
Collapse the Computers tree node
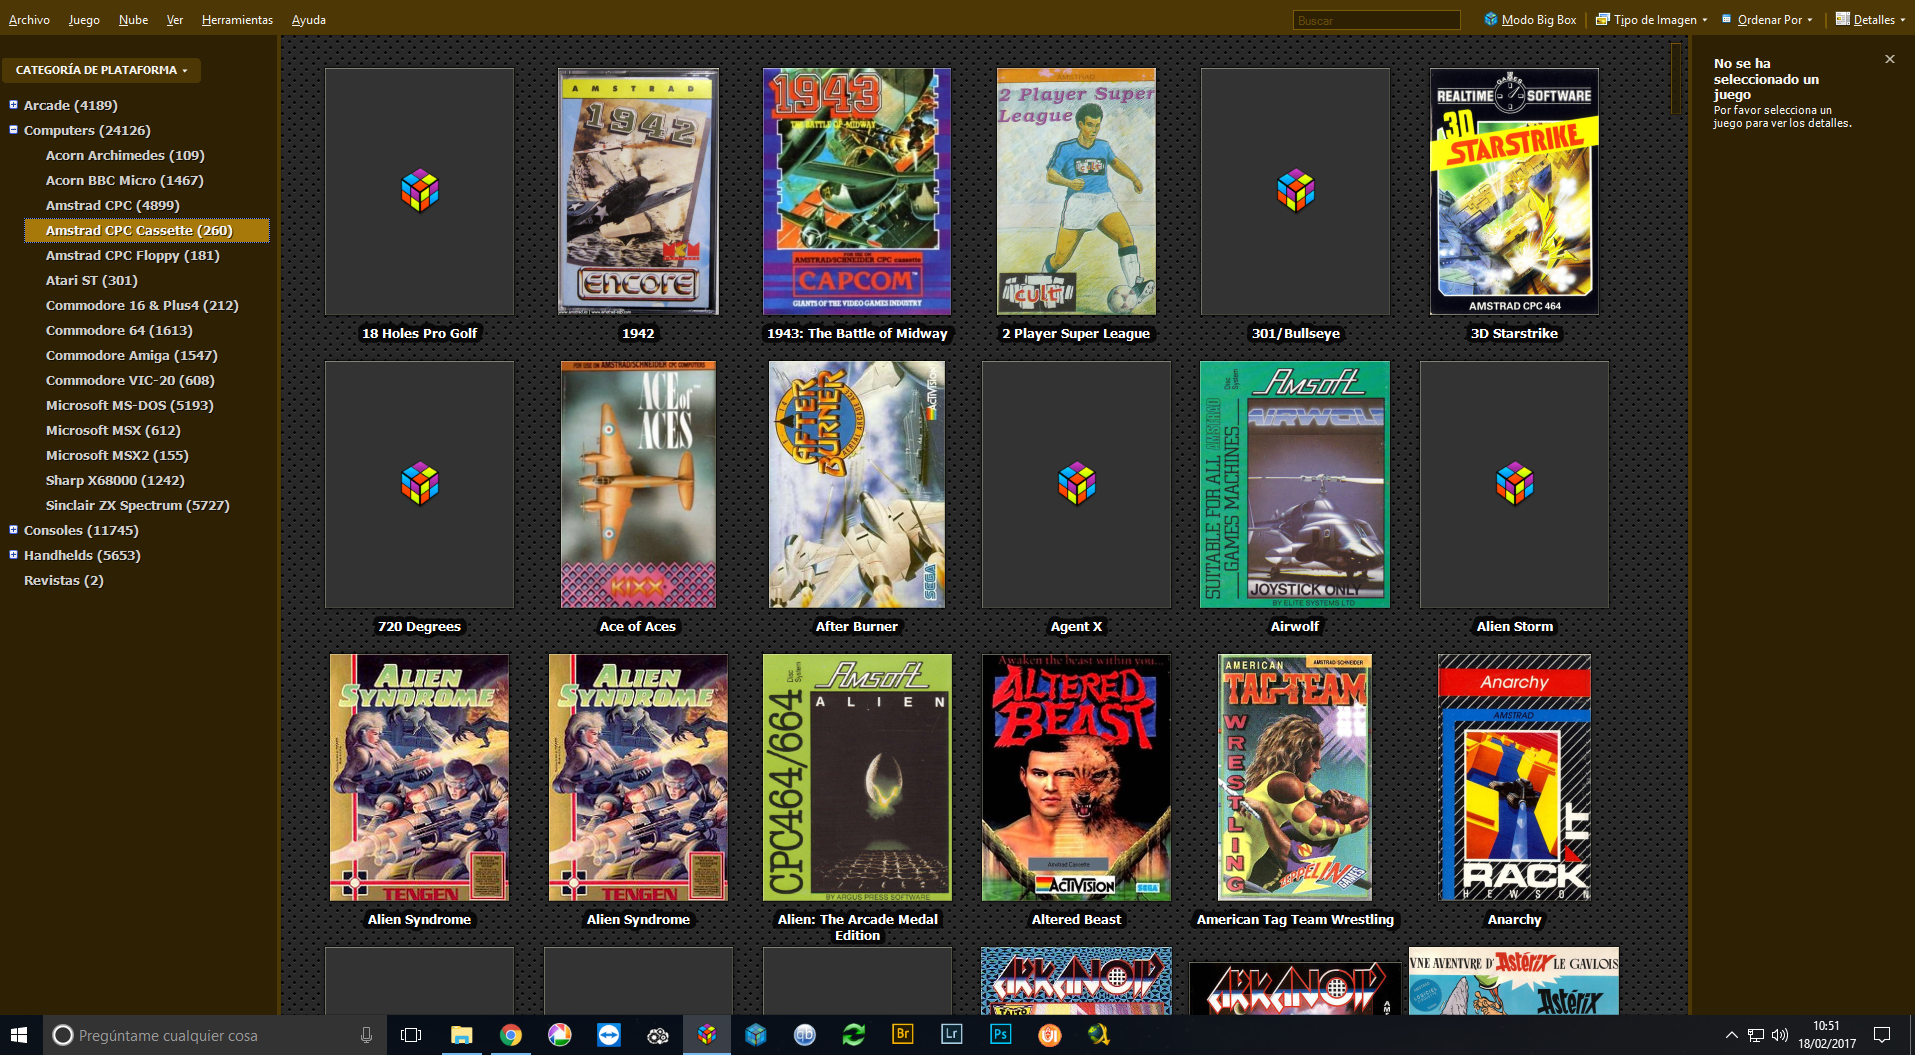(13, 129)
